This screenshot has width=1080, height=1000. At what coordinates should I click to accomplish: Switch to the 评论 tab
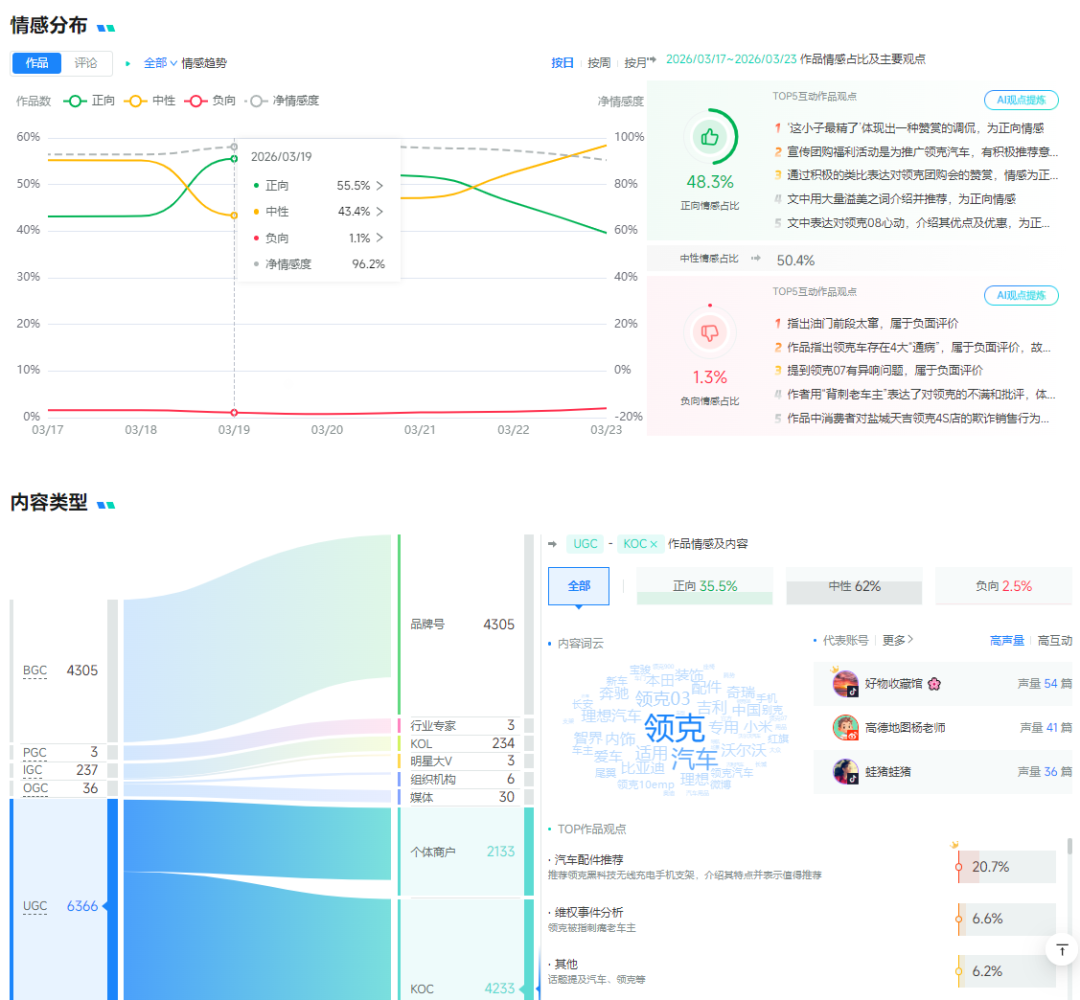click(87, 63)
